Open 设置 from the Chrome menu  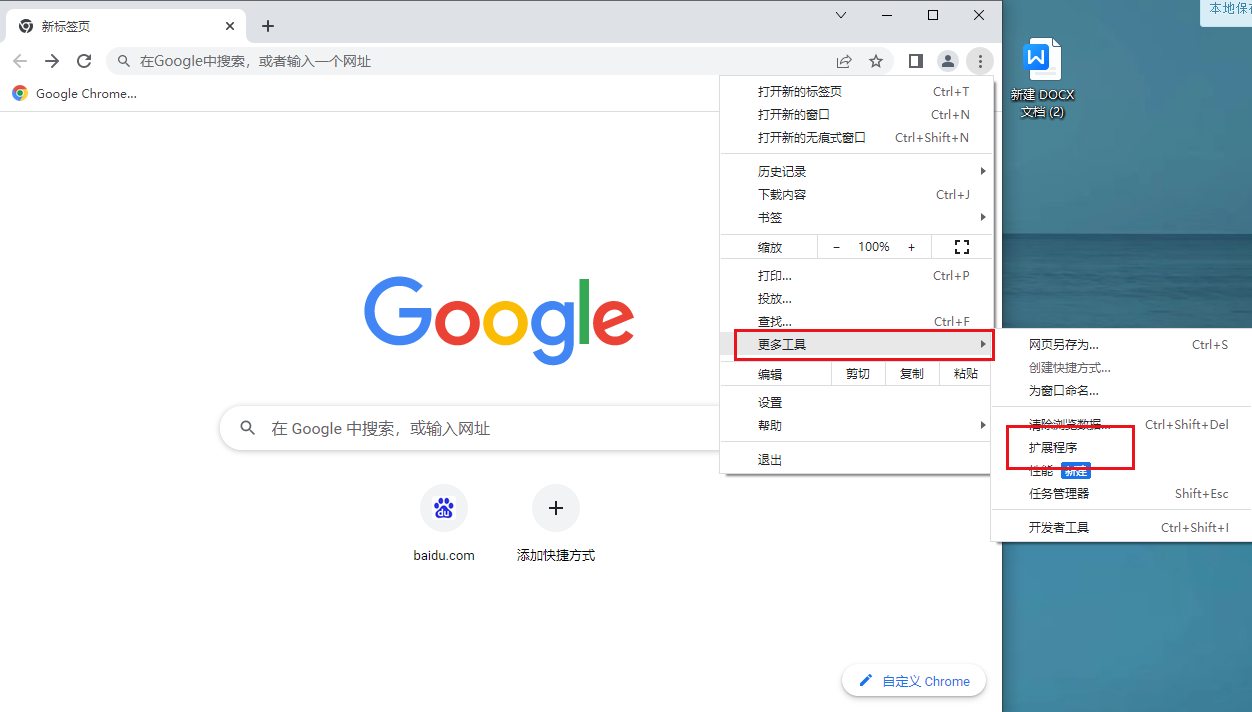856,402
